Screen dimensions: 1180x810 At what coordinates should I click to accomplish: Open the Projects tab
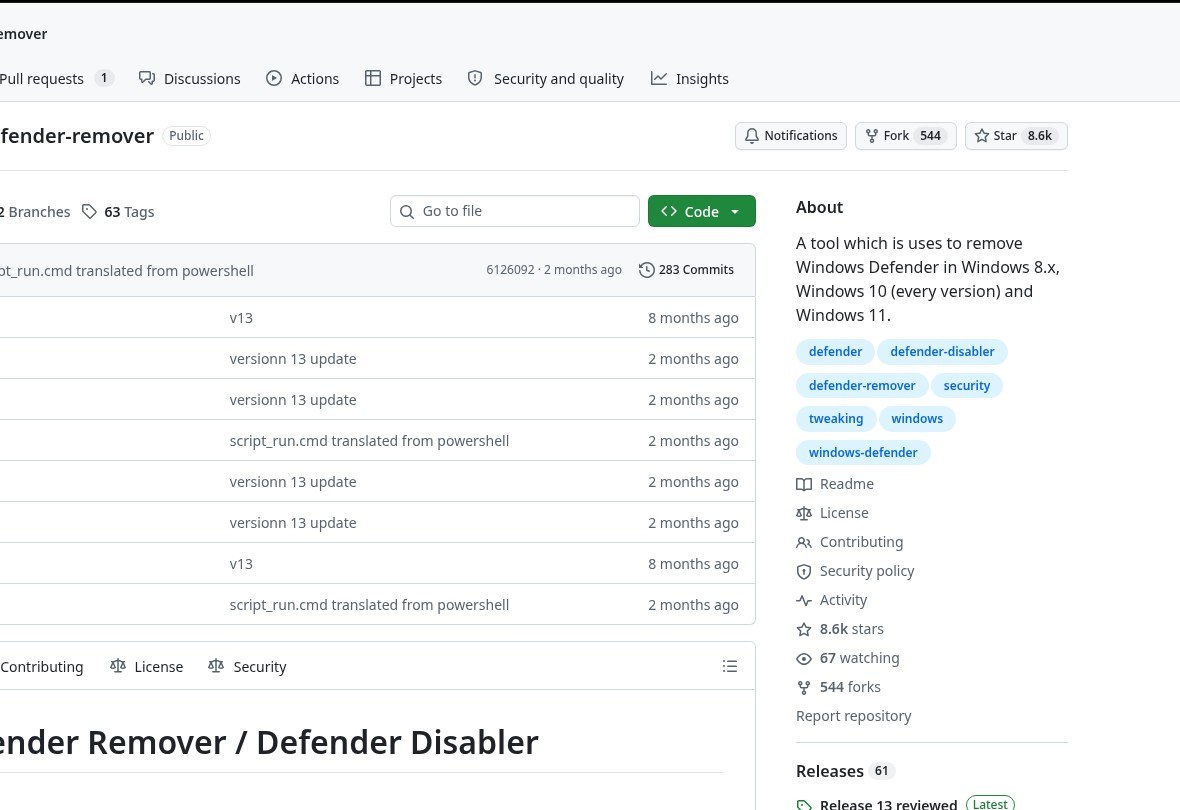coord(403,78)
